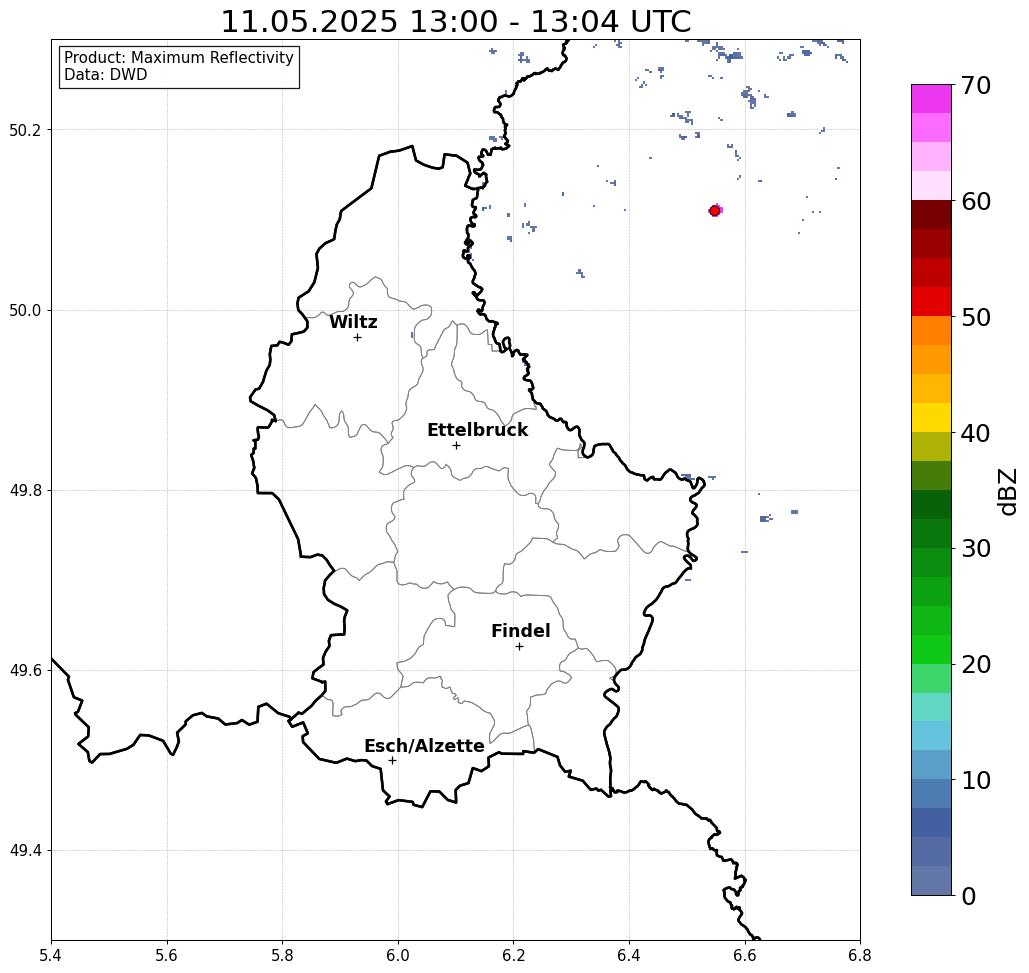Click the Wiltz station cross marker
This screenshot has height=973, width=1029.
coord(357,337)
